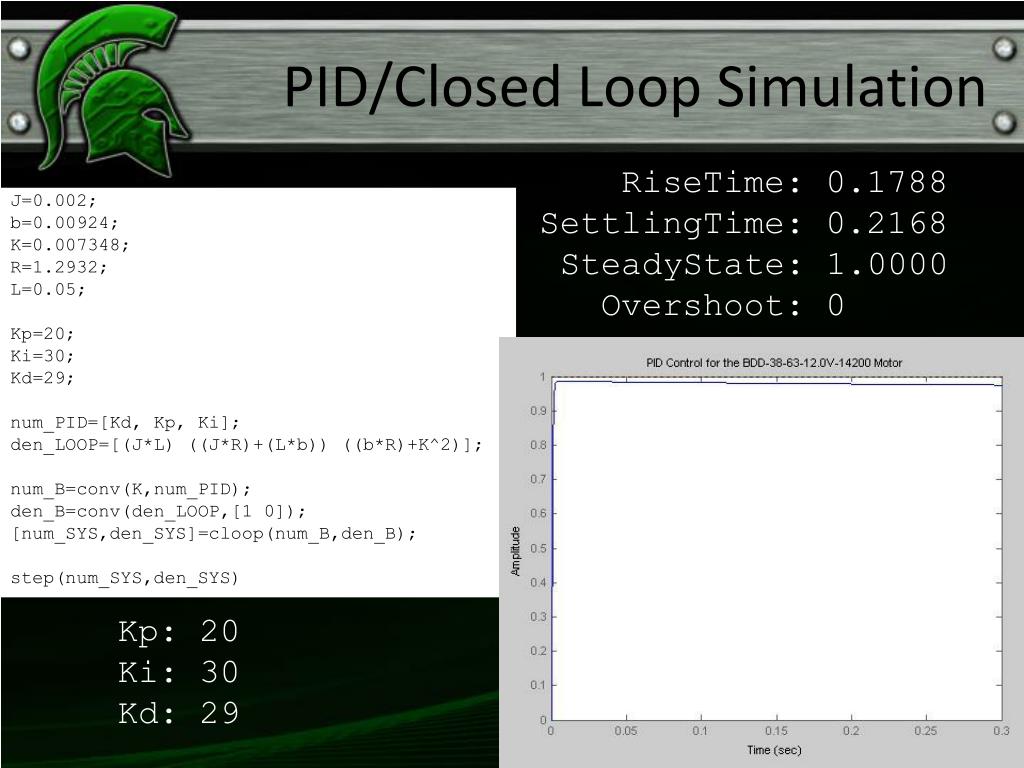Click the code line "Kp=20;"
Screen dimensions: 1024x768
click(42, 334)
